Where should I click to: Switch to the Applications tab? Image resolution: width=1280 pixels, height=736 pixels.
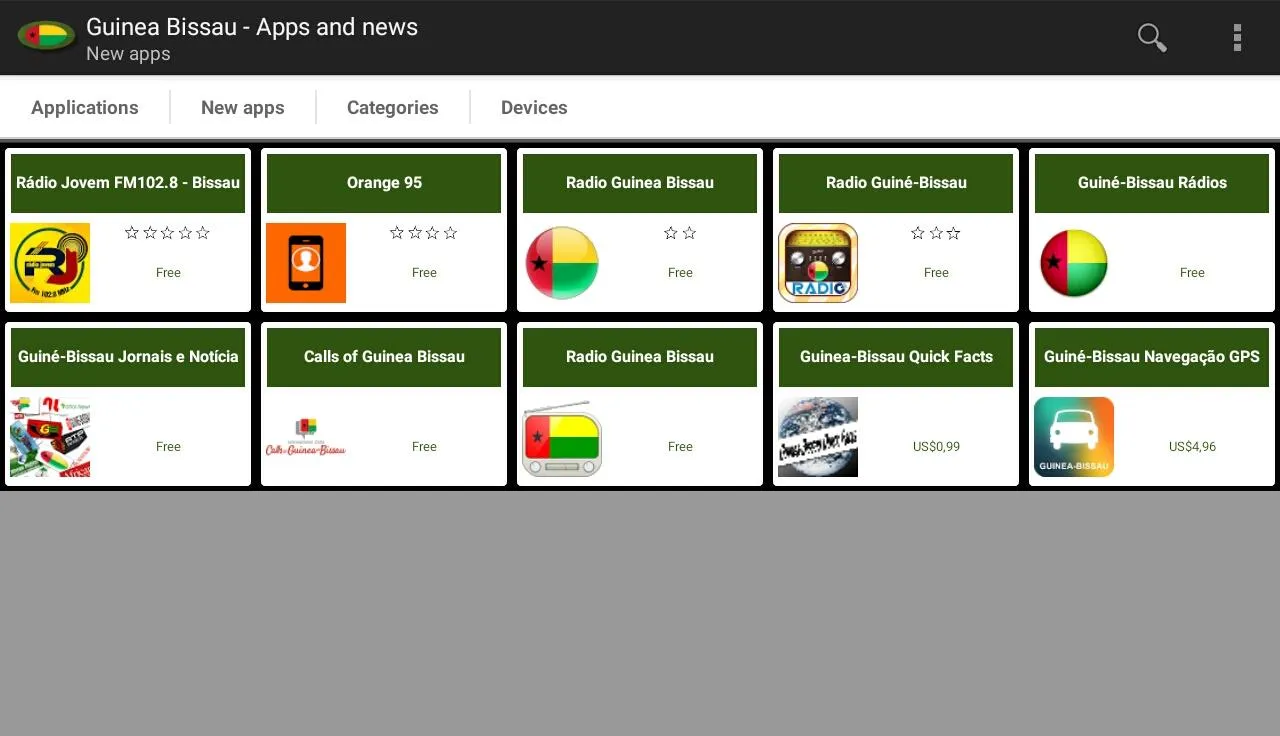[85, 107]
